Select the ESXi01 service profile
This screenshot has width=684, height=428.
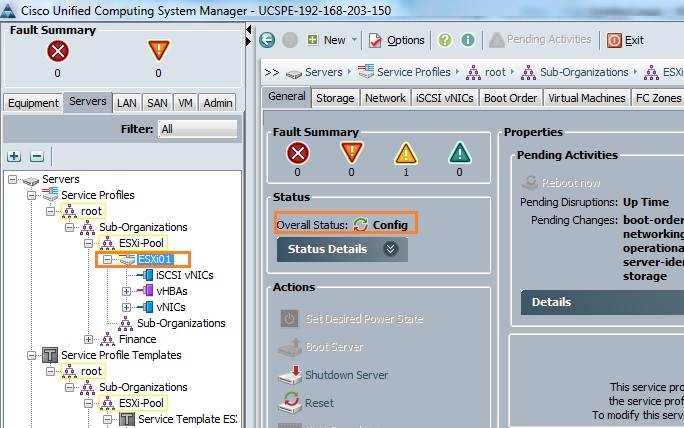(x=154, y=259)
